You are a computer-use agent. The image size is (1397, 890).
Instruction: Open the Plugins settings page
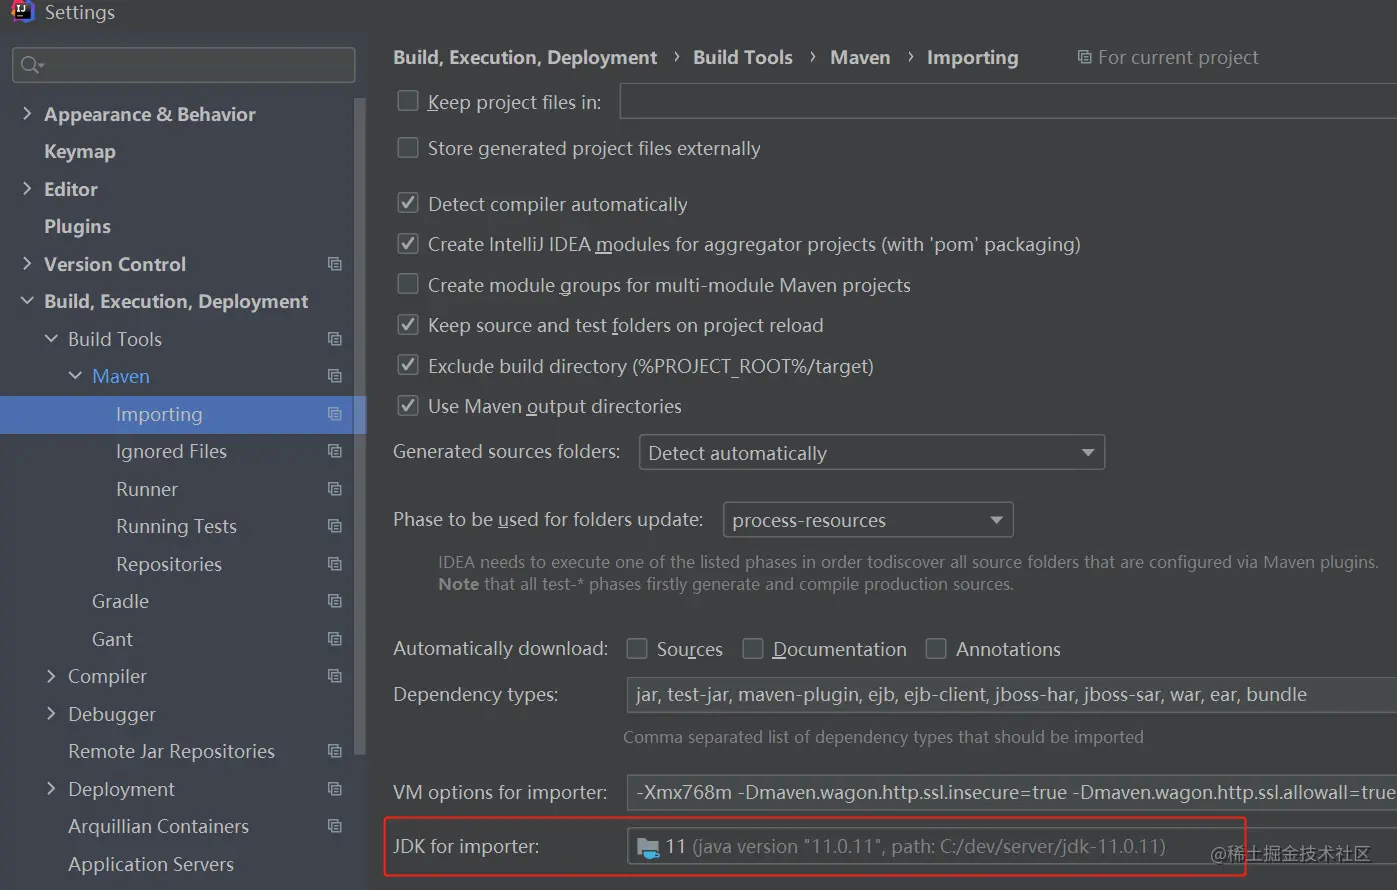click(77, 227)
